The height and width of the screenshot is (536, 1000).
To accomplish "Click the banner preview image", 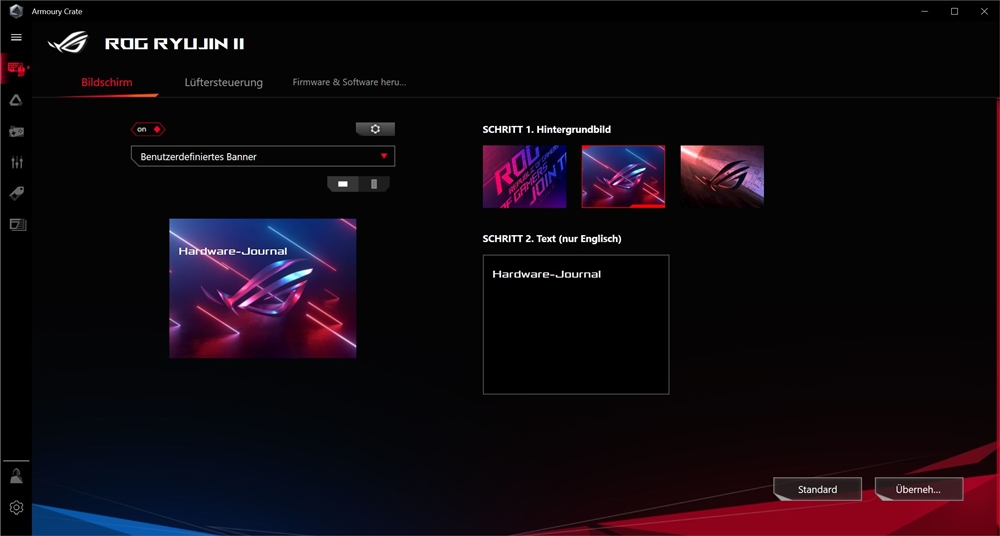I will point(263,288).
